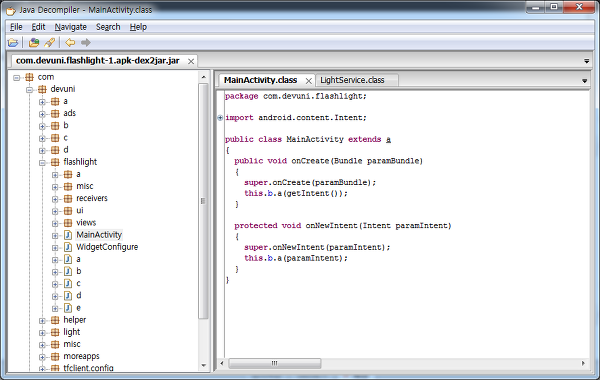Viewport: 600px width, 380px height.
Task: Click the import android.content.Intent line
Action: click(x=295, y=118)
